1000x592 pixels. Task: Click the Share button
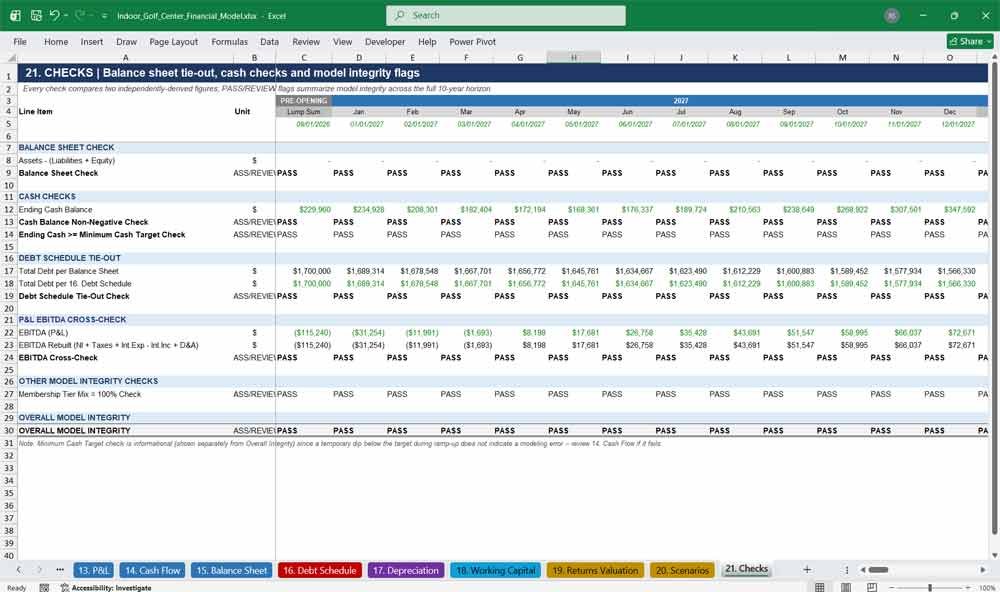970,41
